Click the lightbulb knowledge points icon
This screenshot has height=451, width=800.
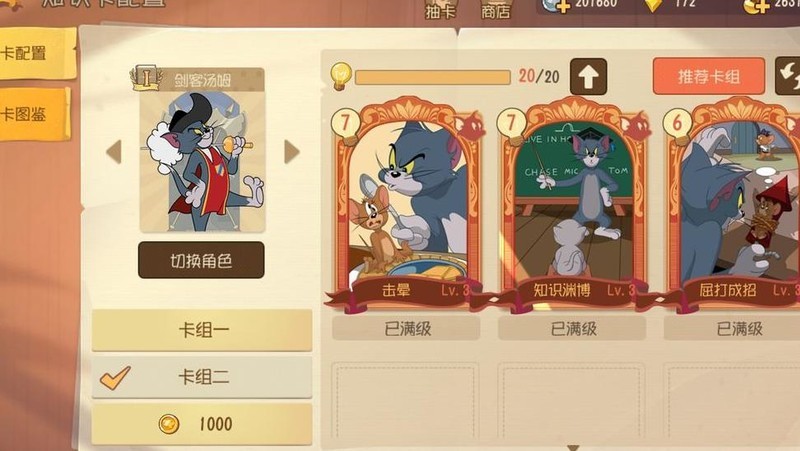(340, 76)
